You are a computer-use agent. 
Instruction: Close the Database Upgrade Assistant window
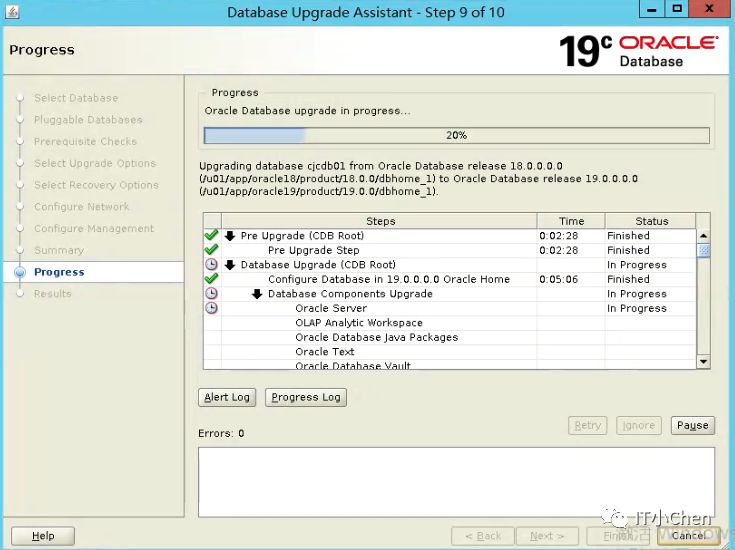tap(709, 9)
